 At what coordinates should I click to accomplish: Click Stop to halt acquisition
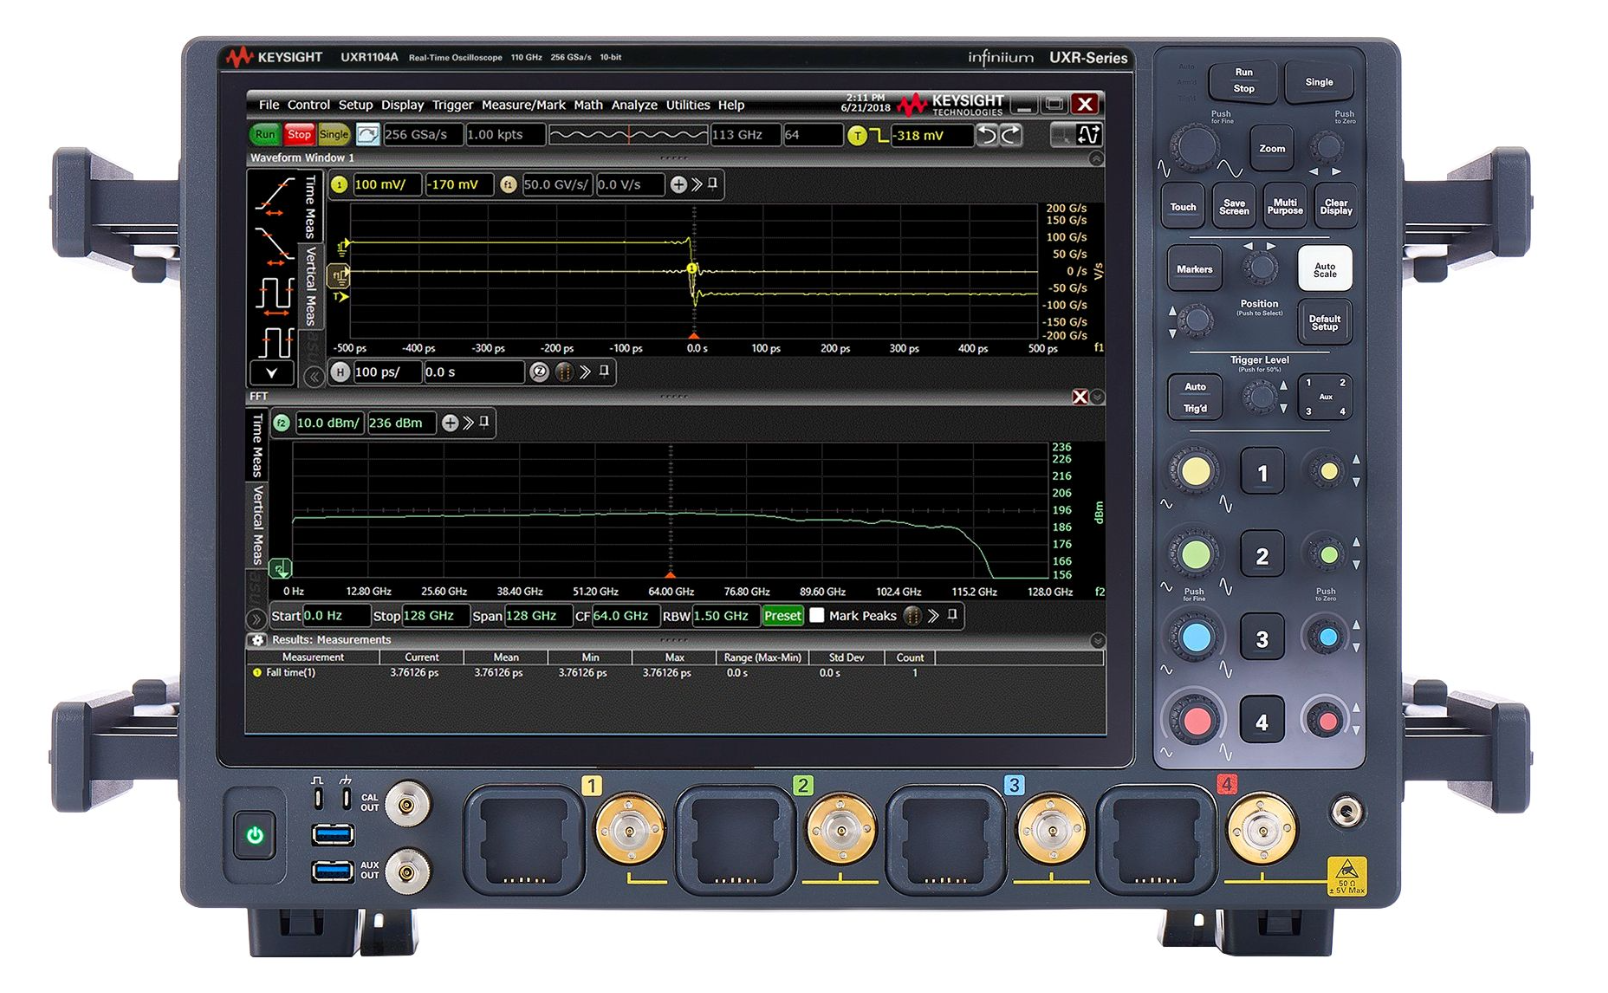[x=299, y=133]
